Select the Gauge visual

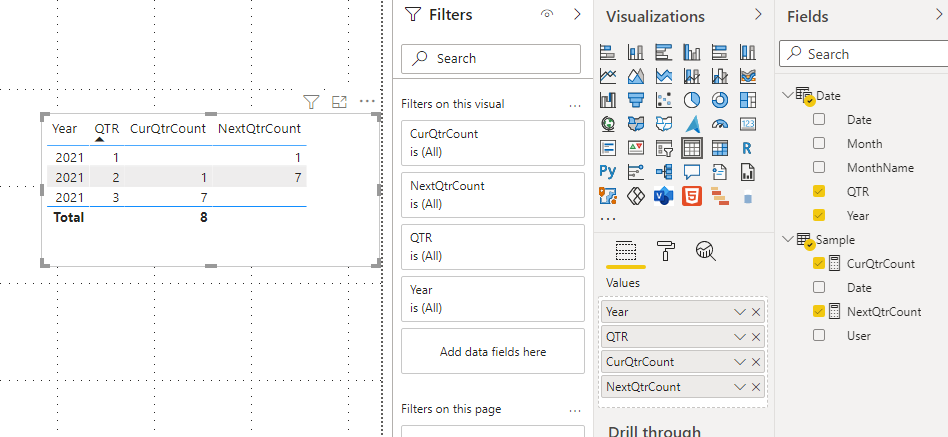point(719,124)
